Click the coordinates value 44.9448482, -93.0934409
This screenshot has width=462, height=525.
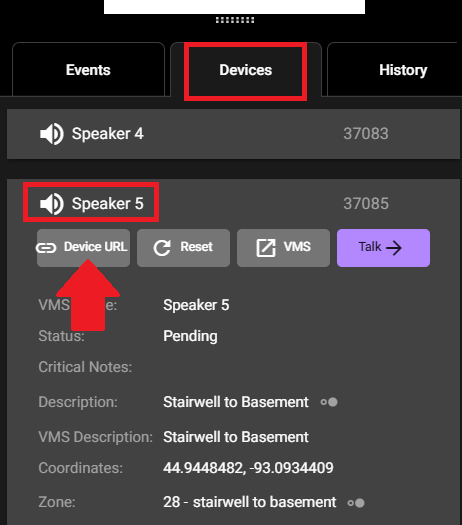pyautogui.click(x=248, y=468)
